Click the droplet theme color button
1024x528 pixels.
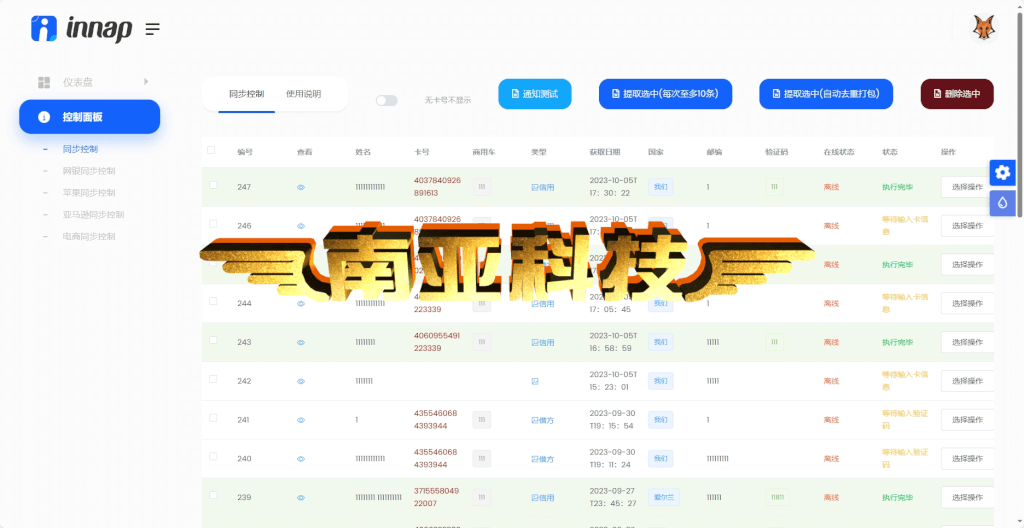click(x=1002, y=203)
